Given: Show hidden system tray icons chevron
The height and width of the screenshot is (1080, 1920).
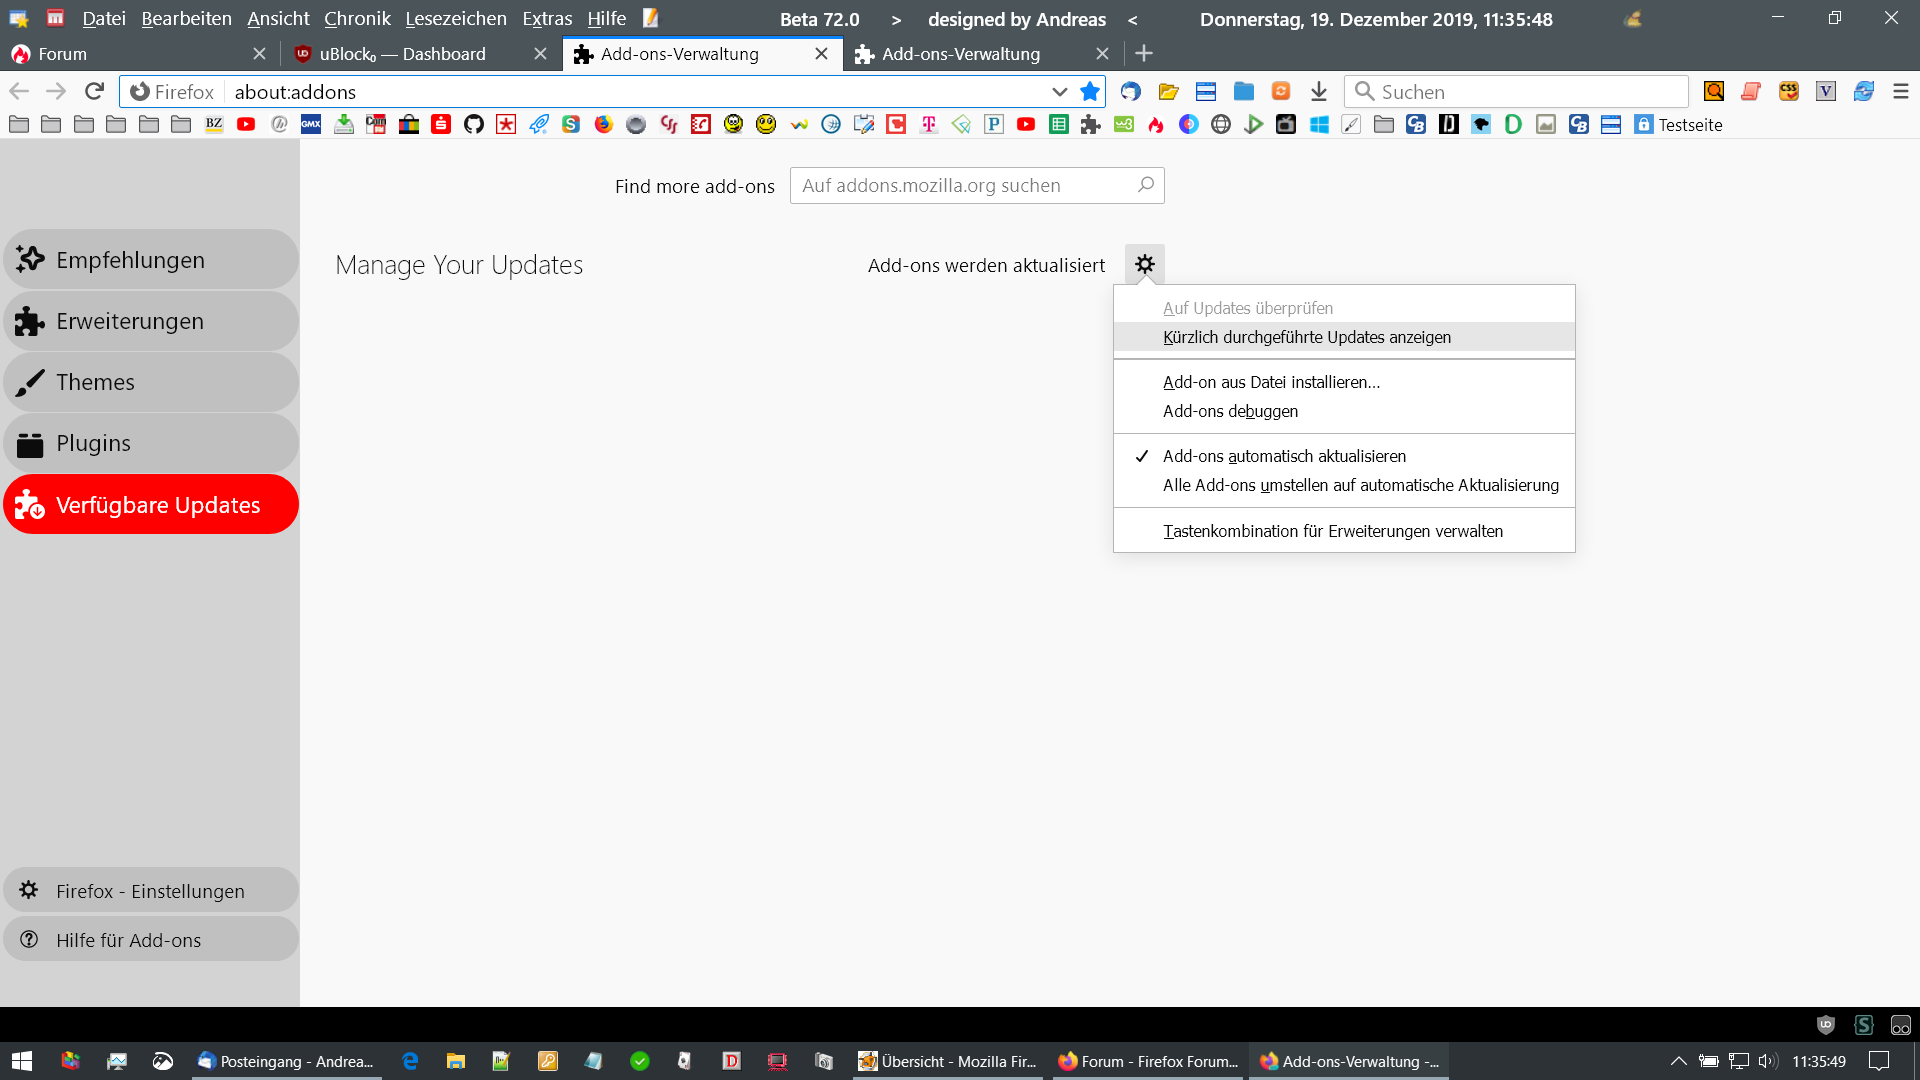Looking at the screenshot, I should pos(1678,1061).
